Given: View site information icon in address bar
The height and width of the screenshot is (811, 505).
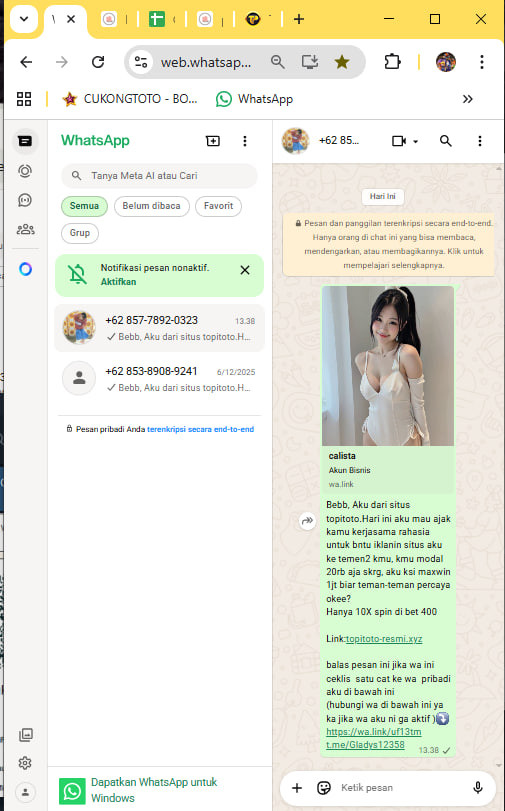Looking at the screenshot, I should tap(141, 63).
